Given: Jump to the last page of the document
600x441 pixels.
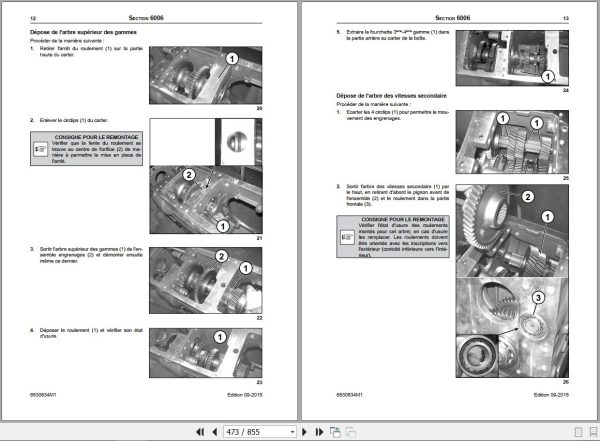Looking at the screenshot, I should 319,432.
